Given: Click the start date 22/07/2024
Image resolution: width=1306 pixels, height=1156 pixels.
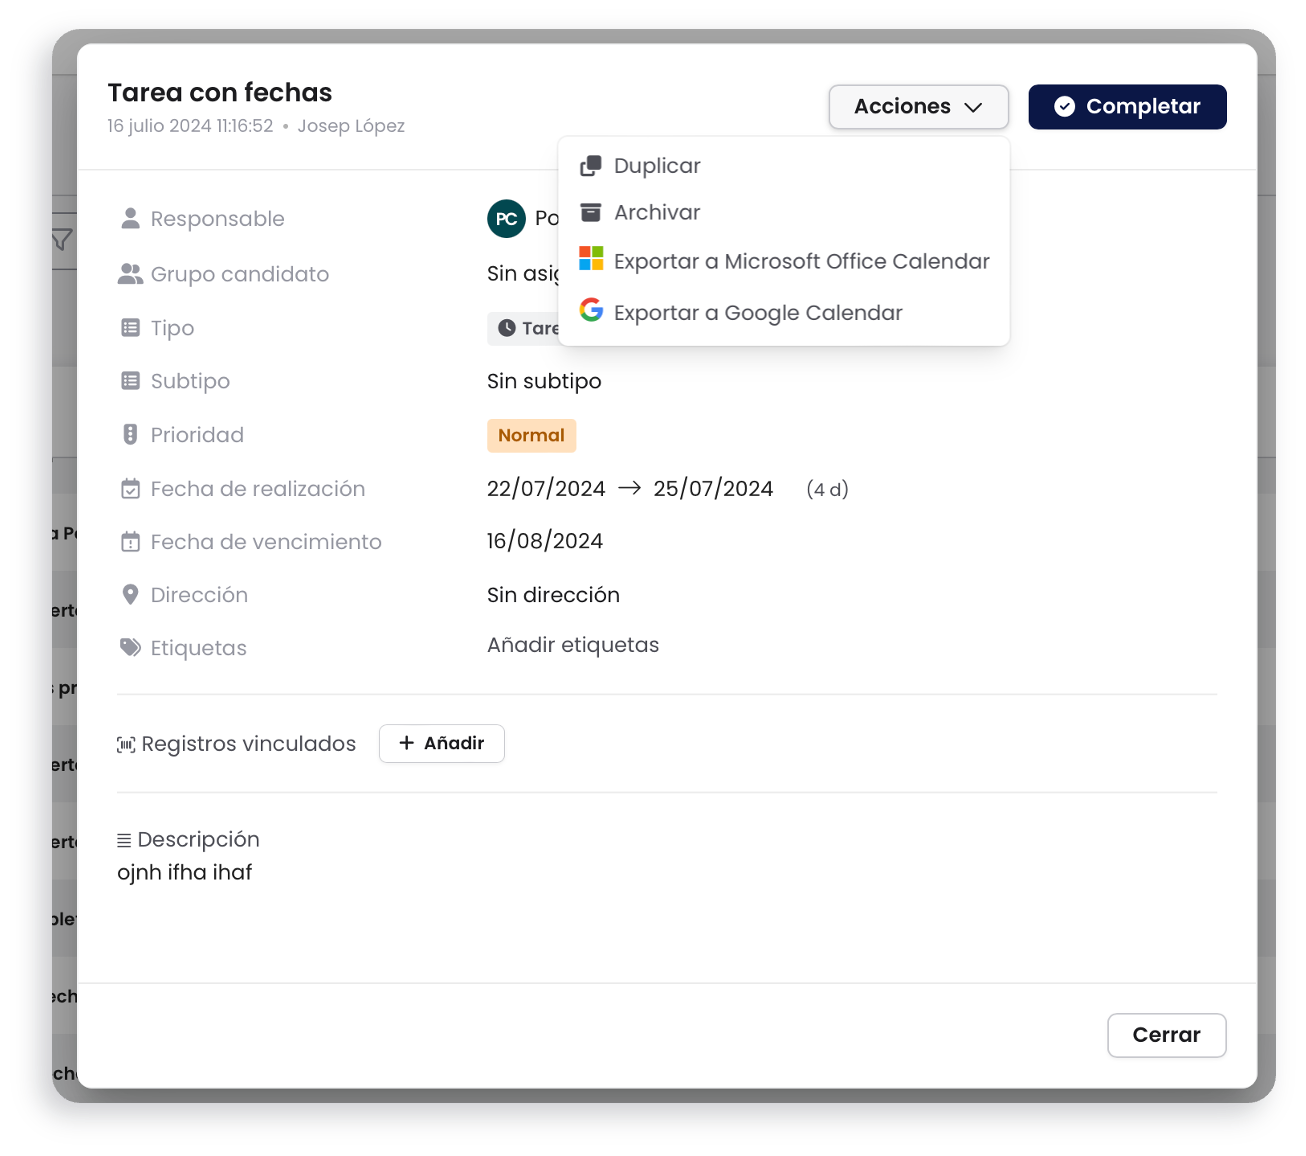Looking at the screenshot, I should tap(546, 489).
